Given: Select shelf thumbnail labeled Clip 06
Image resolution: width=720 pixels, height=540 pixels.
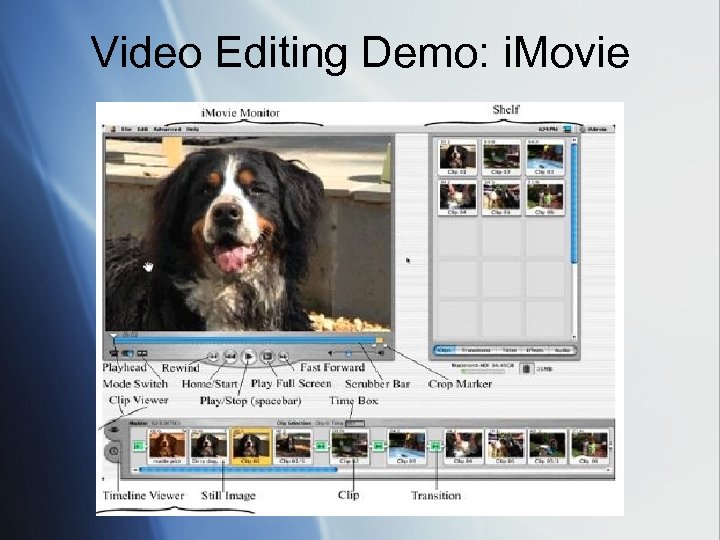Looking at the screenshot, I should pyautogui.click(x=545, y=197).
